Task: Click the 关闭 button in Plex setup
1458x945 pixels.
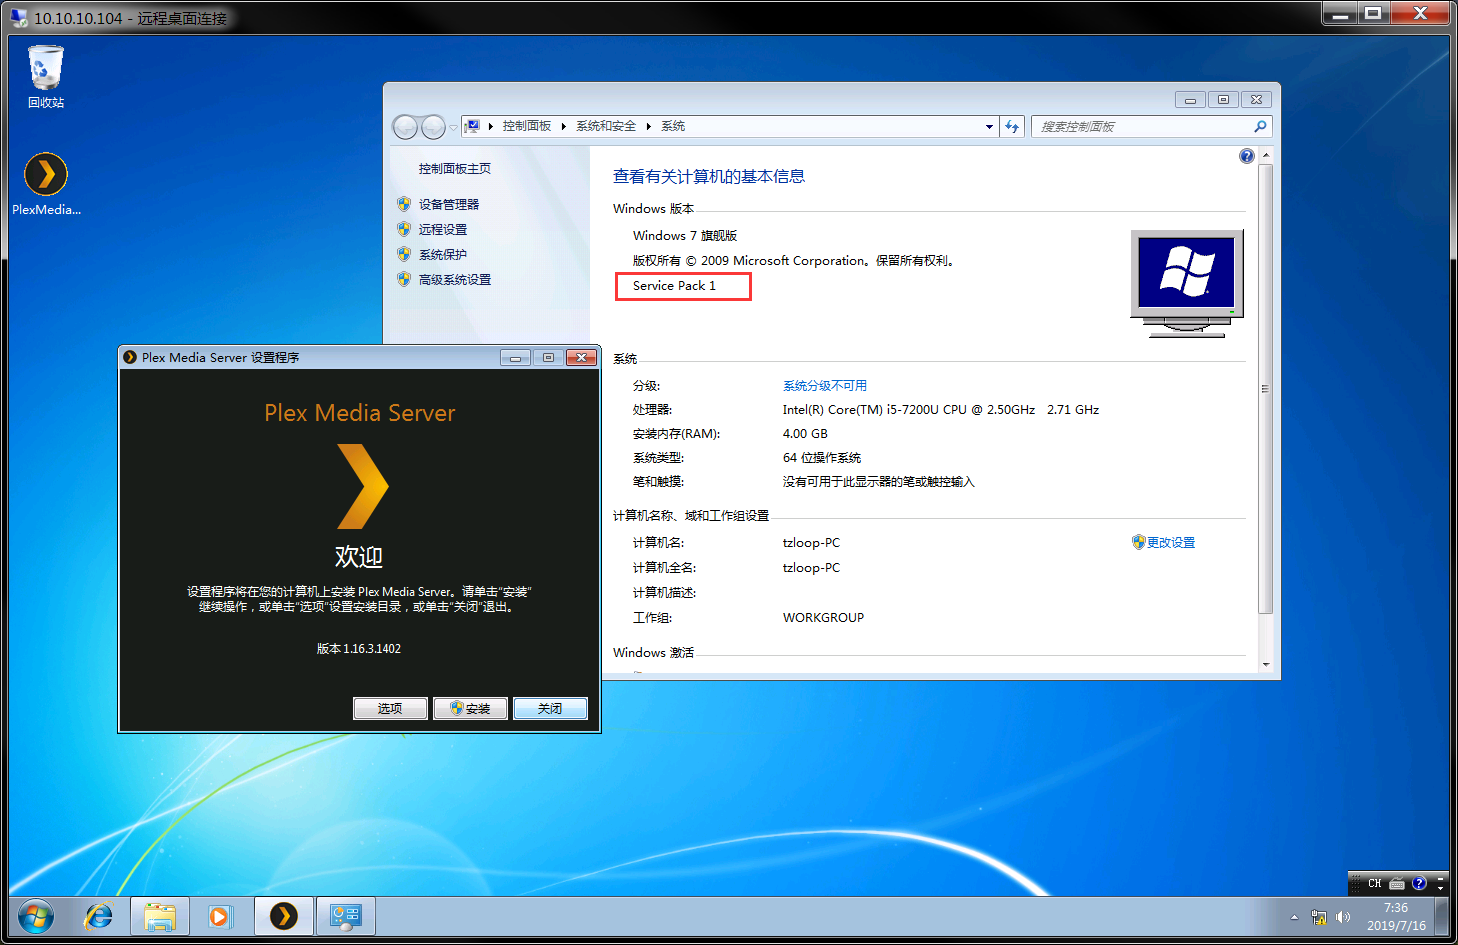Action: click(x=550, y=708)
